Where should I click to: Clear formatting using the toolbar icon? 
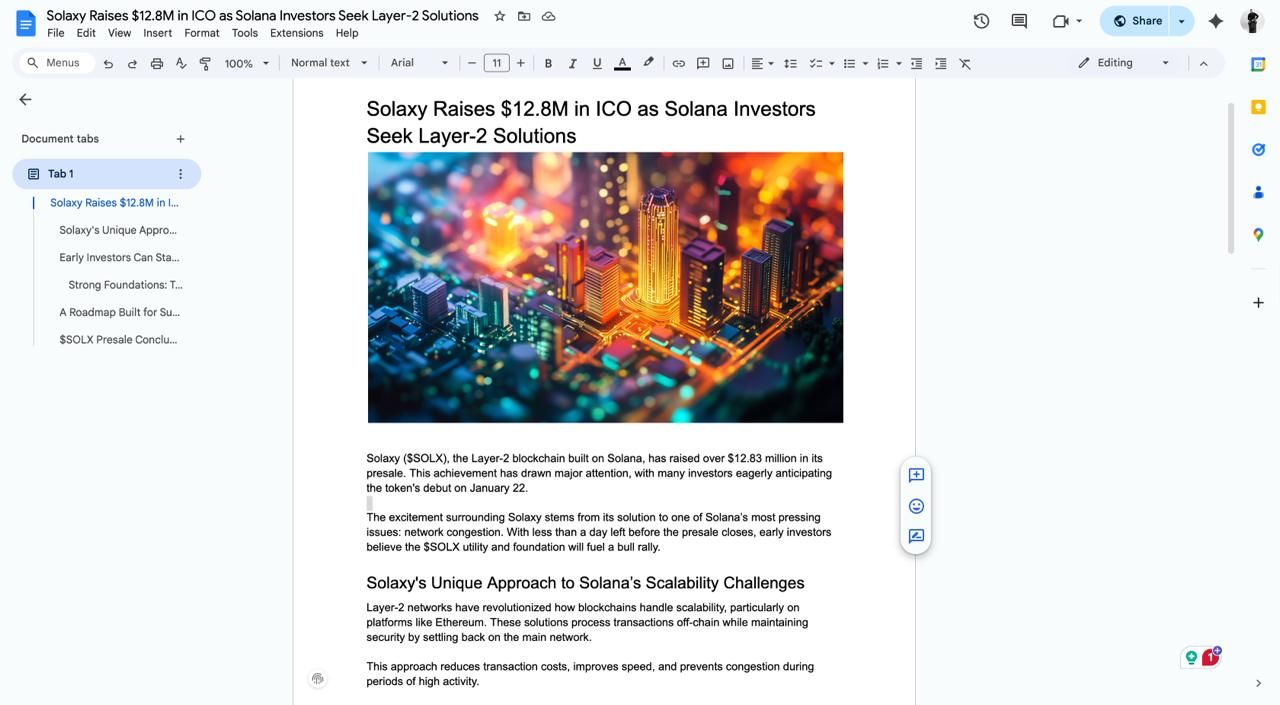tap(965, 63)
